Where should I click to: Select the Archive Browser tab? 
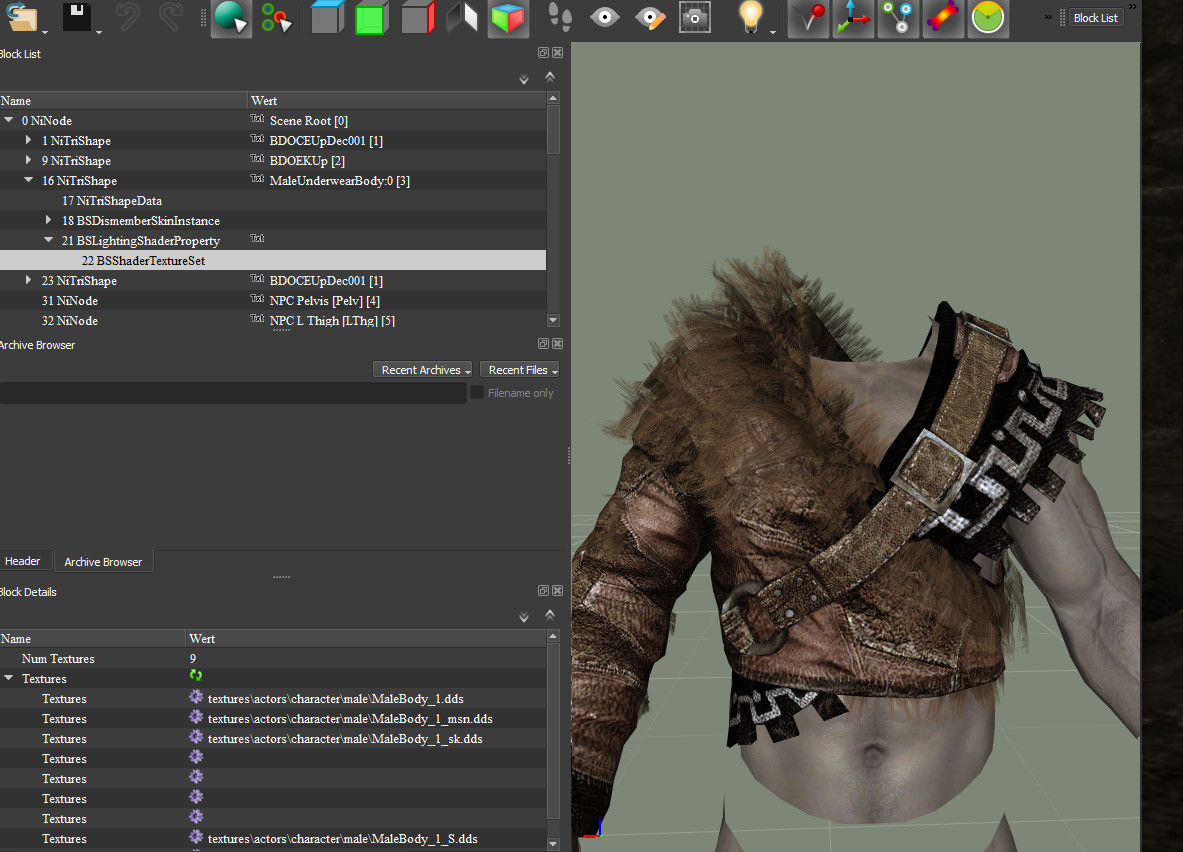coord(103,562)
